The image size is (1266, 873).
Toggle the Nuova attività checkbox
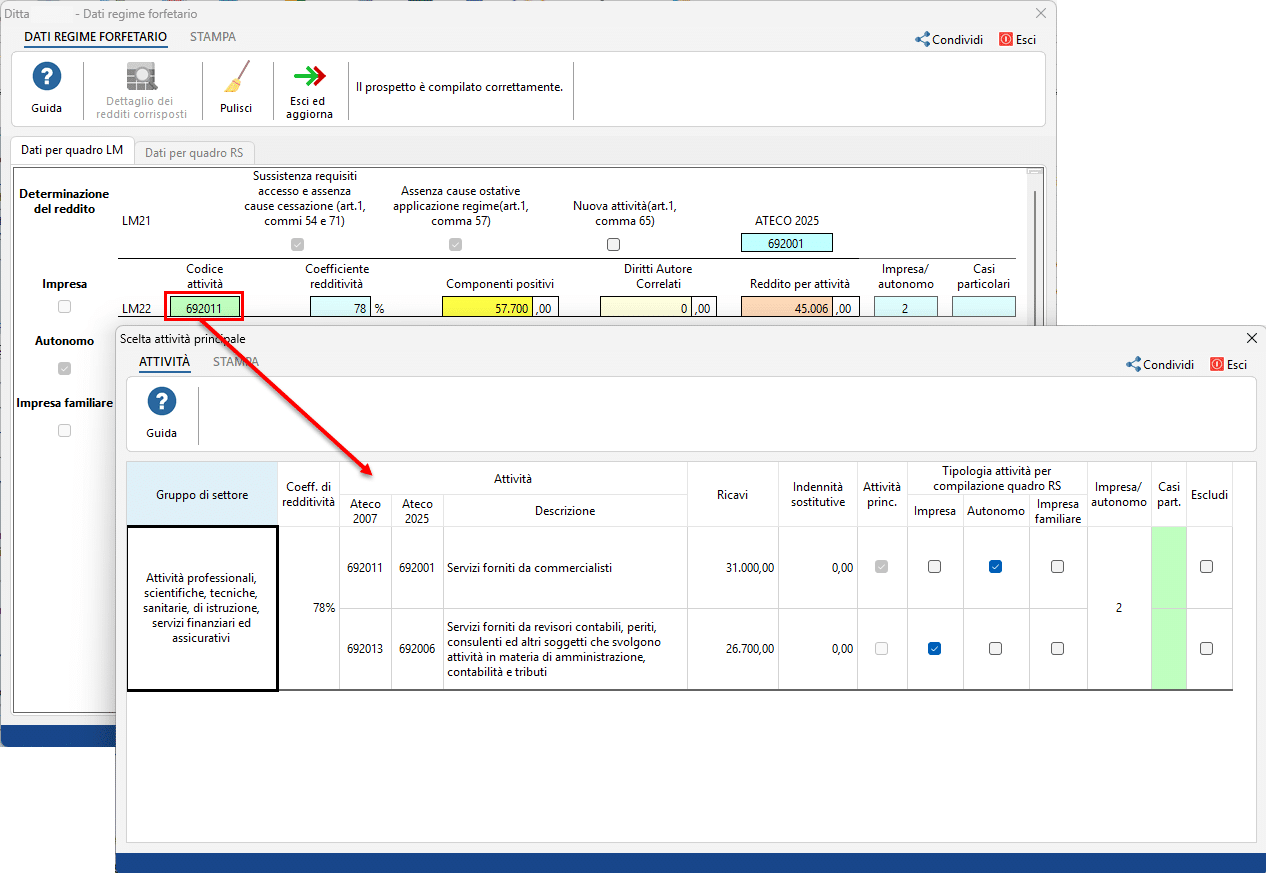[613, 245]
